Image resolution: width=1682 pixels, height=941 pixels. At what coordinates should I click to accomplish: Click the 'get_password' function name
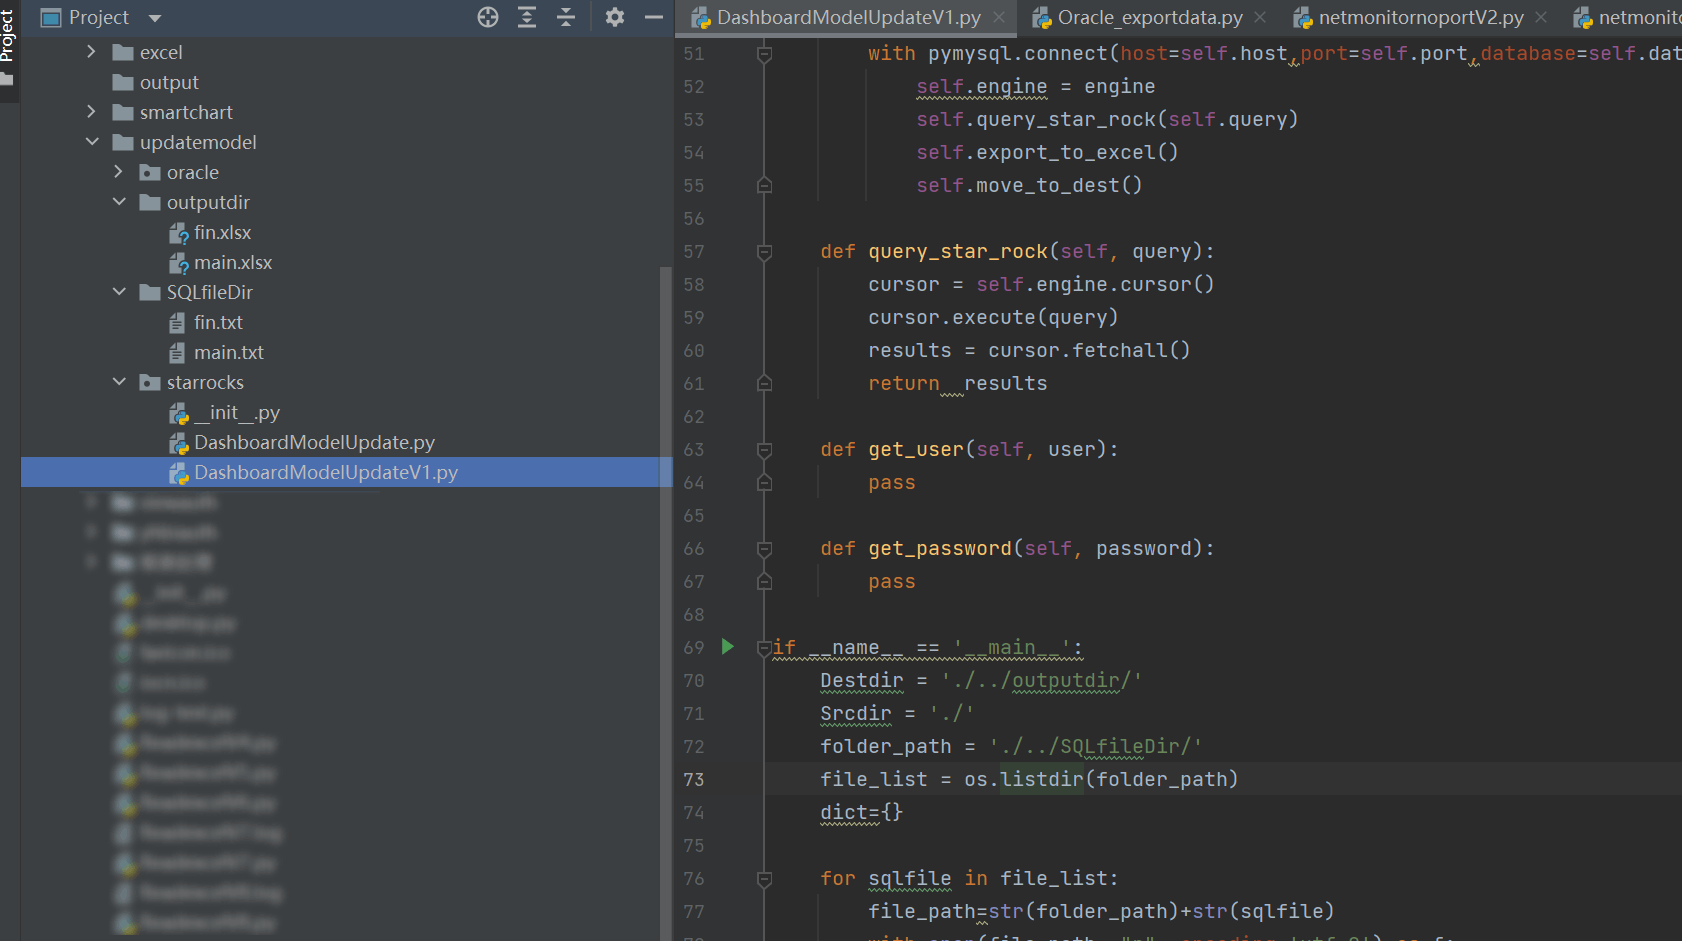939,548
